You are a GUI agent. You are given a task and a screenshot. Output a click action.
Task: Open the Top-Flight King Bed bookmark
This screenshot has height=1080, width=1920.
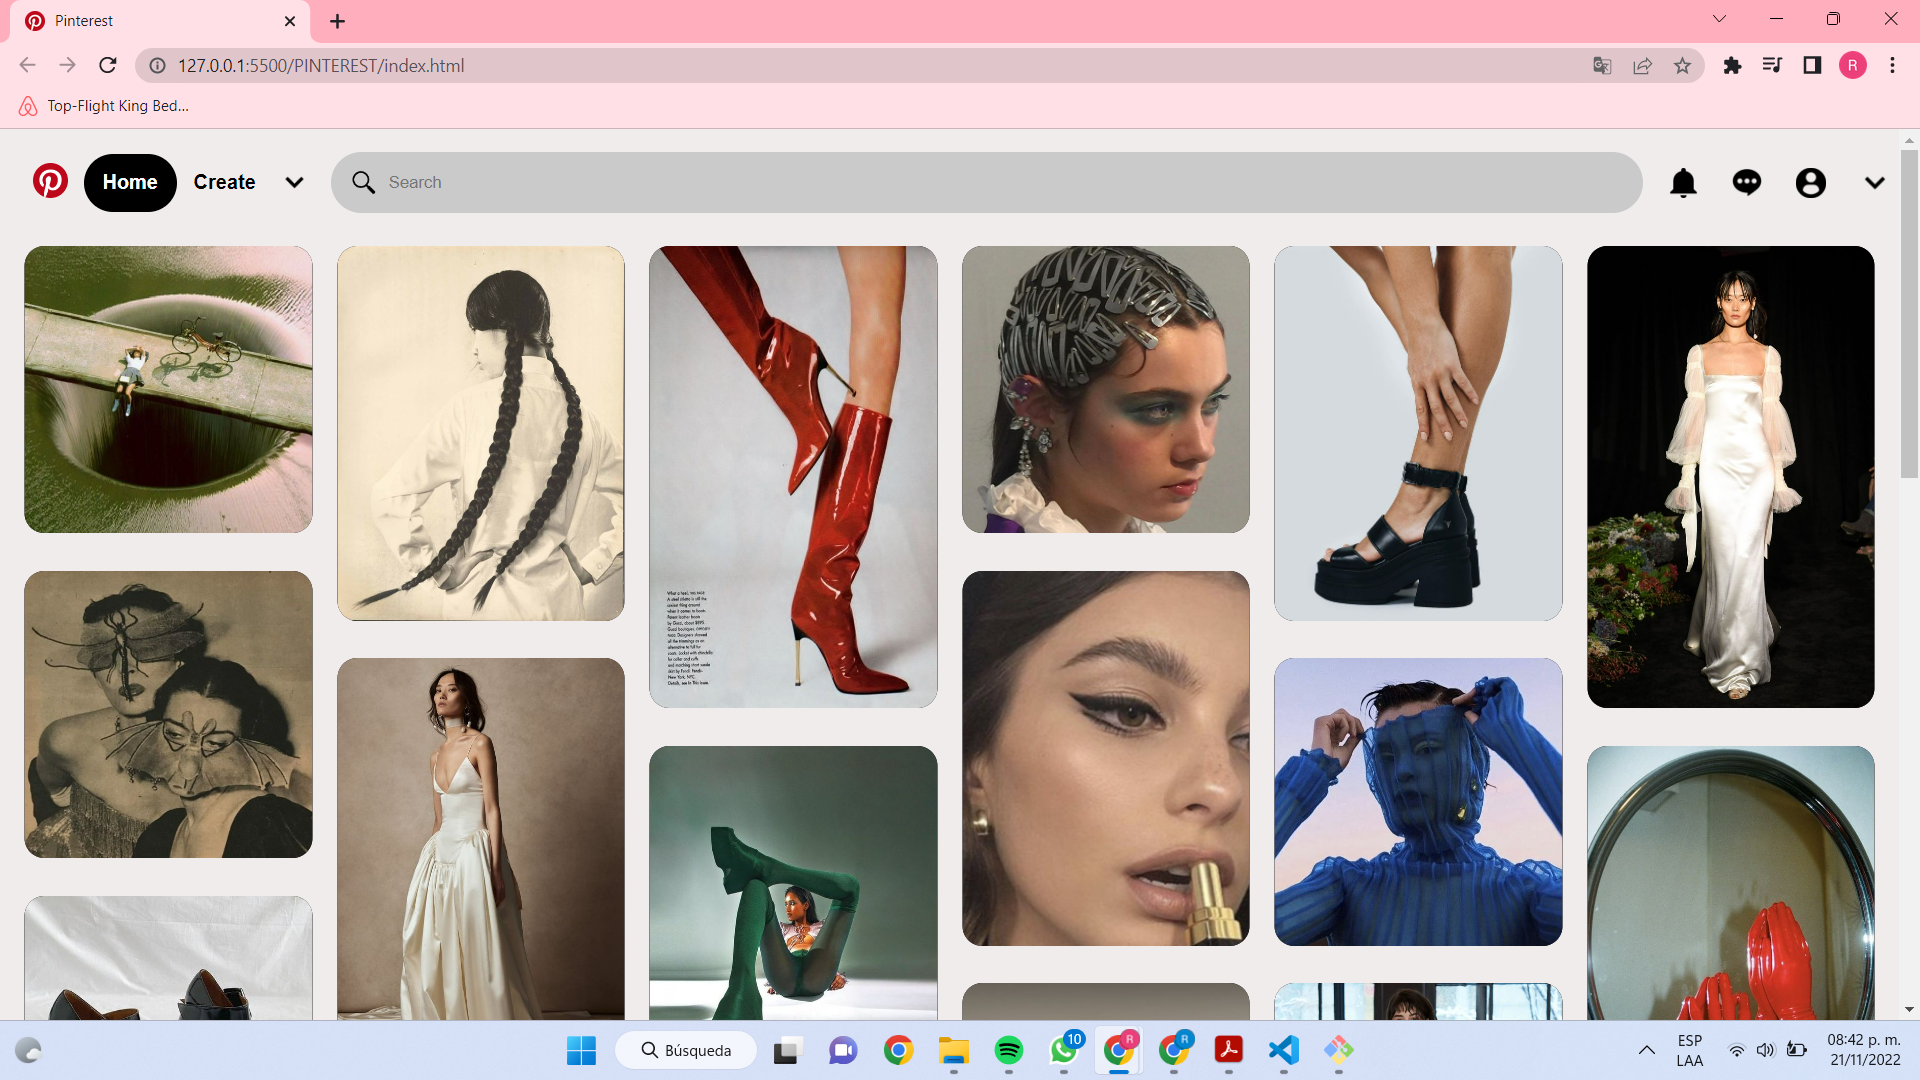coord(104,106)
